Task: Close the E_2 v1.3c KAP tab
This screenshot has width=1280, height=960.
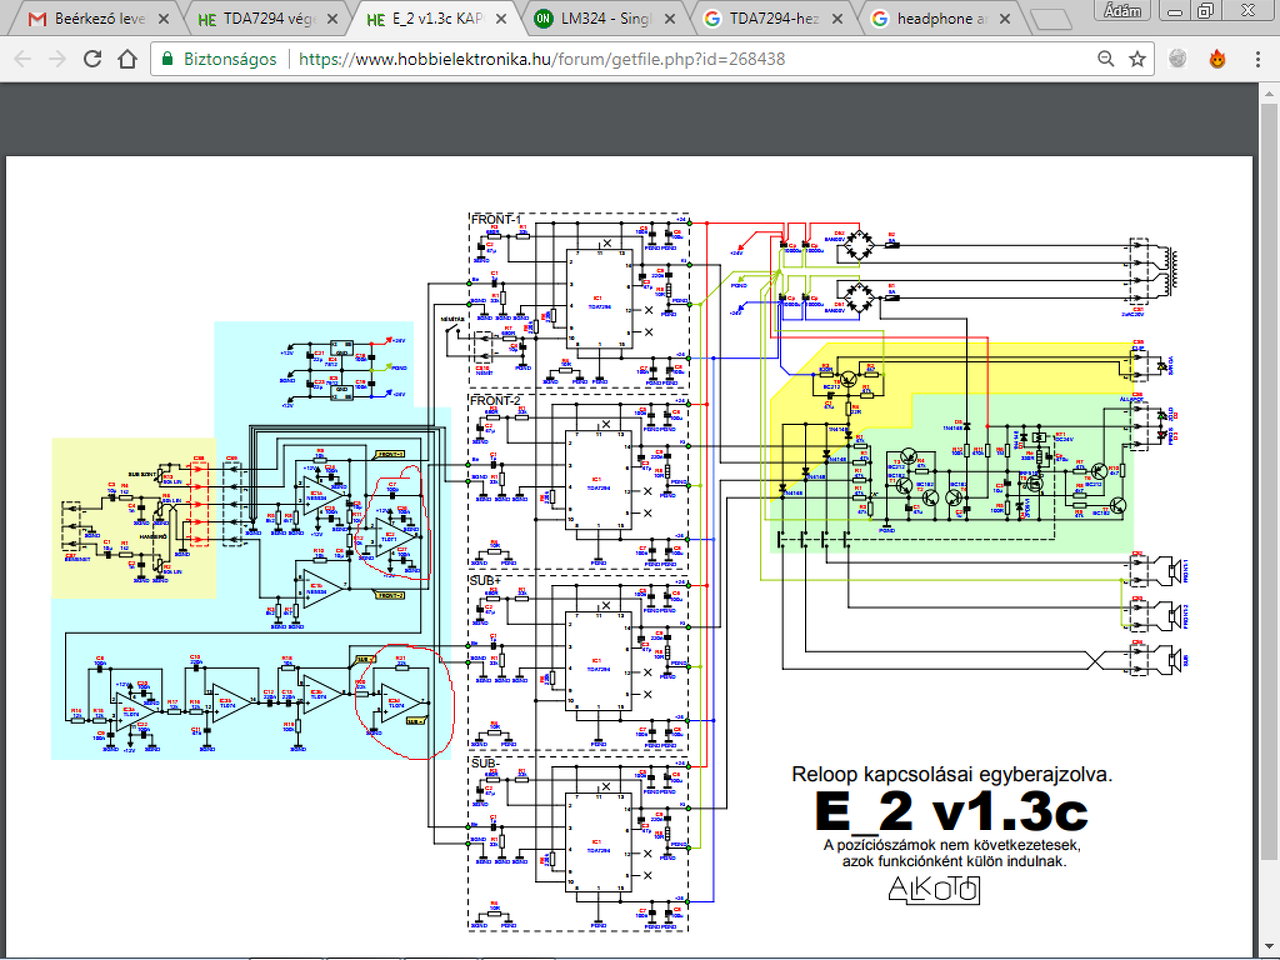Action: pos(501,19)
